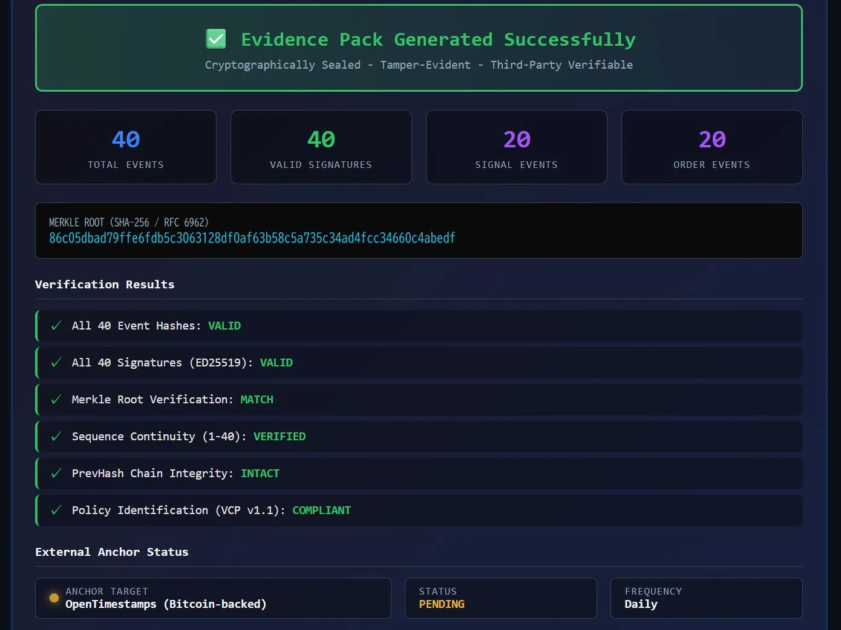Select the Valid Signatures stat card
Image resolution: width=841 pixels, height=630 pixels.
click(x=321, y=147)
